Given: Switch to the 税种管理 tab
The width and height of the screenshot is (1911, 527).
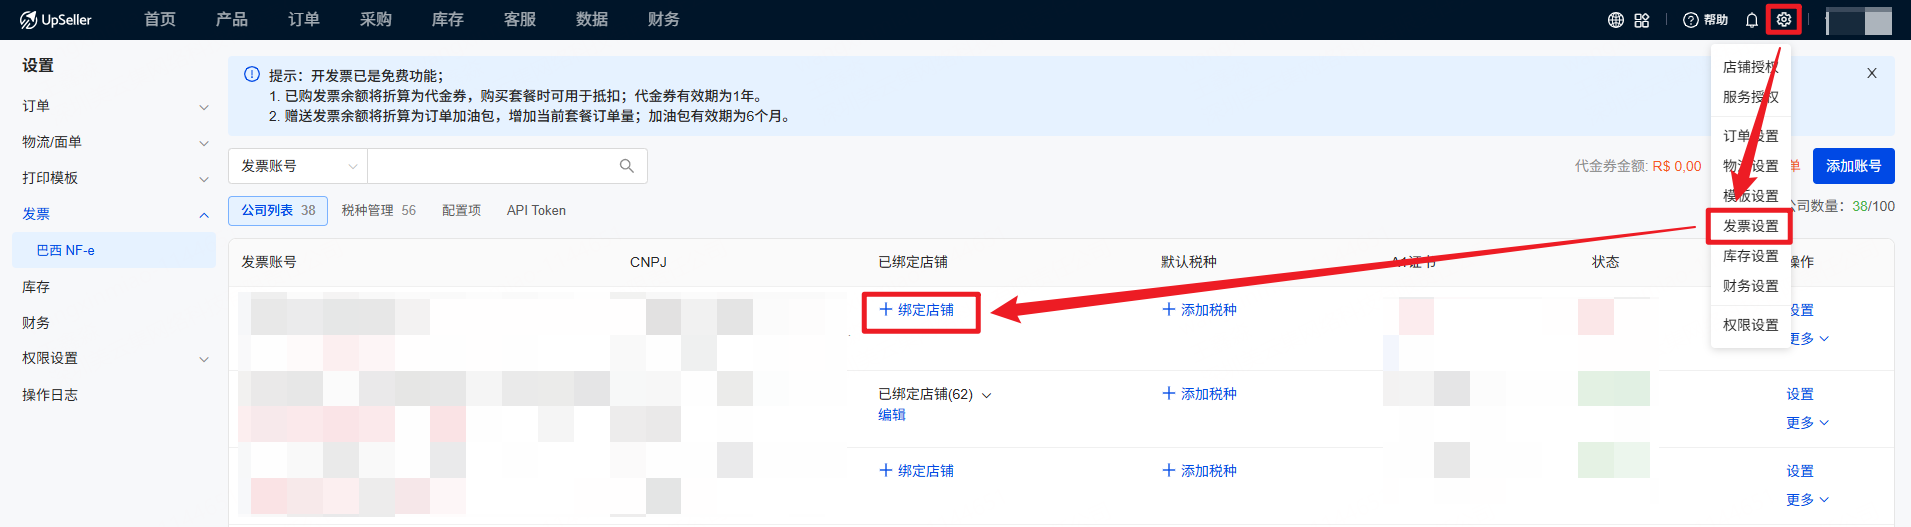Looking at the screenshot, I should [x=377, y=210].
